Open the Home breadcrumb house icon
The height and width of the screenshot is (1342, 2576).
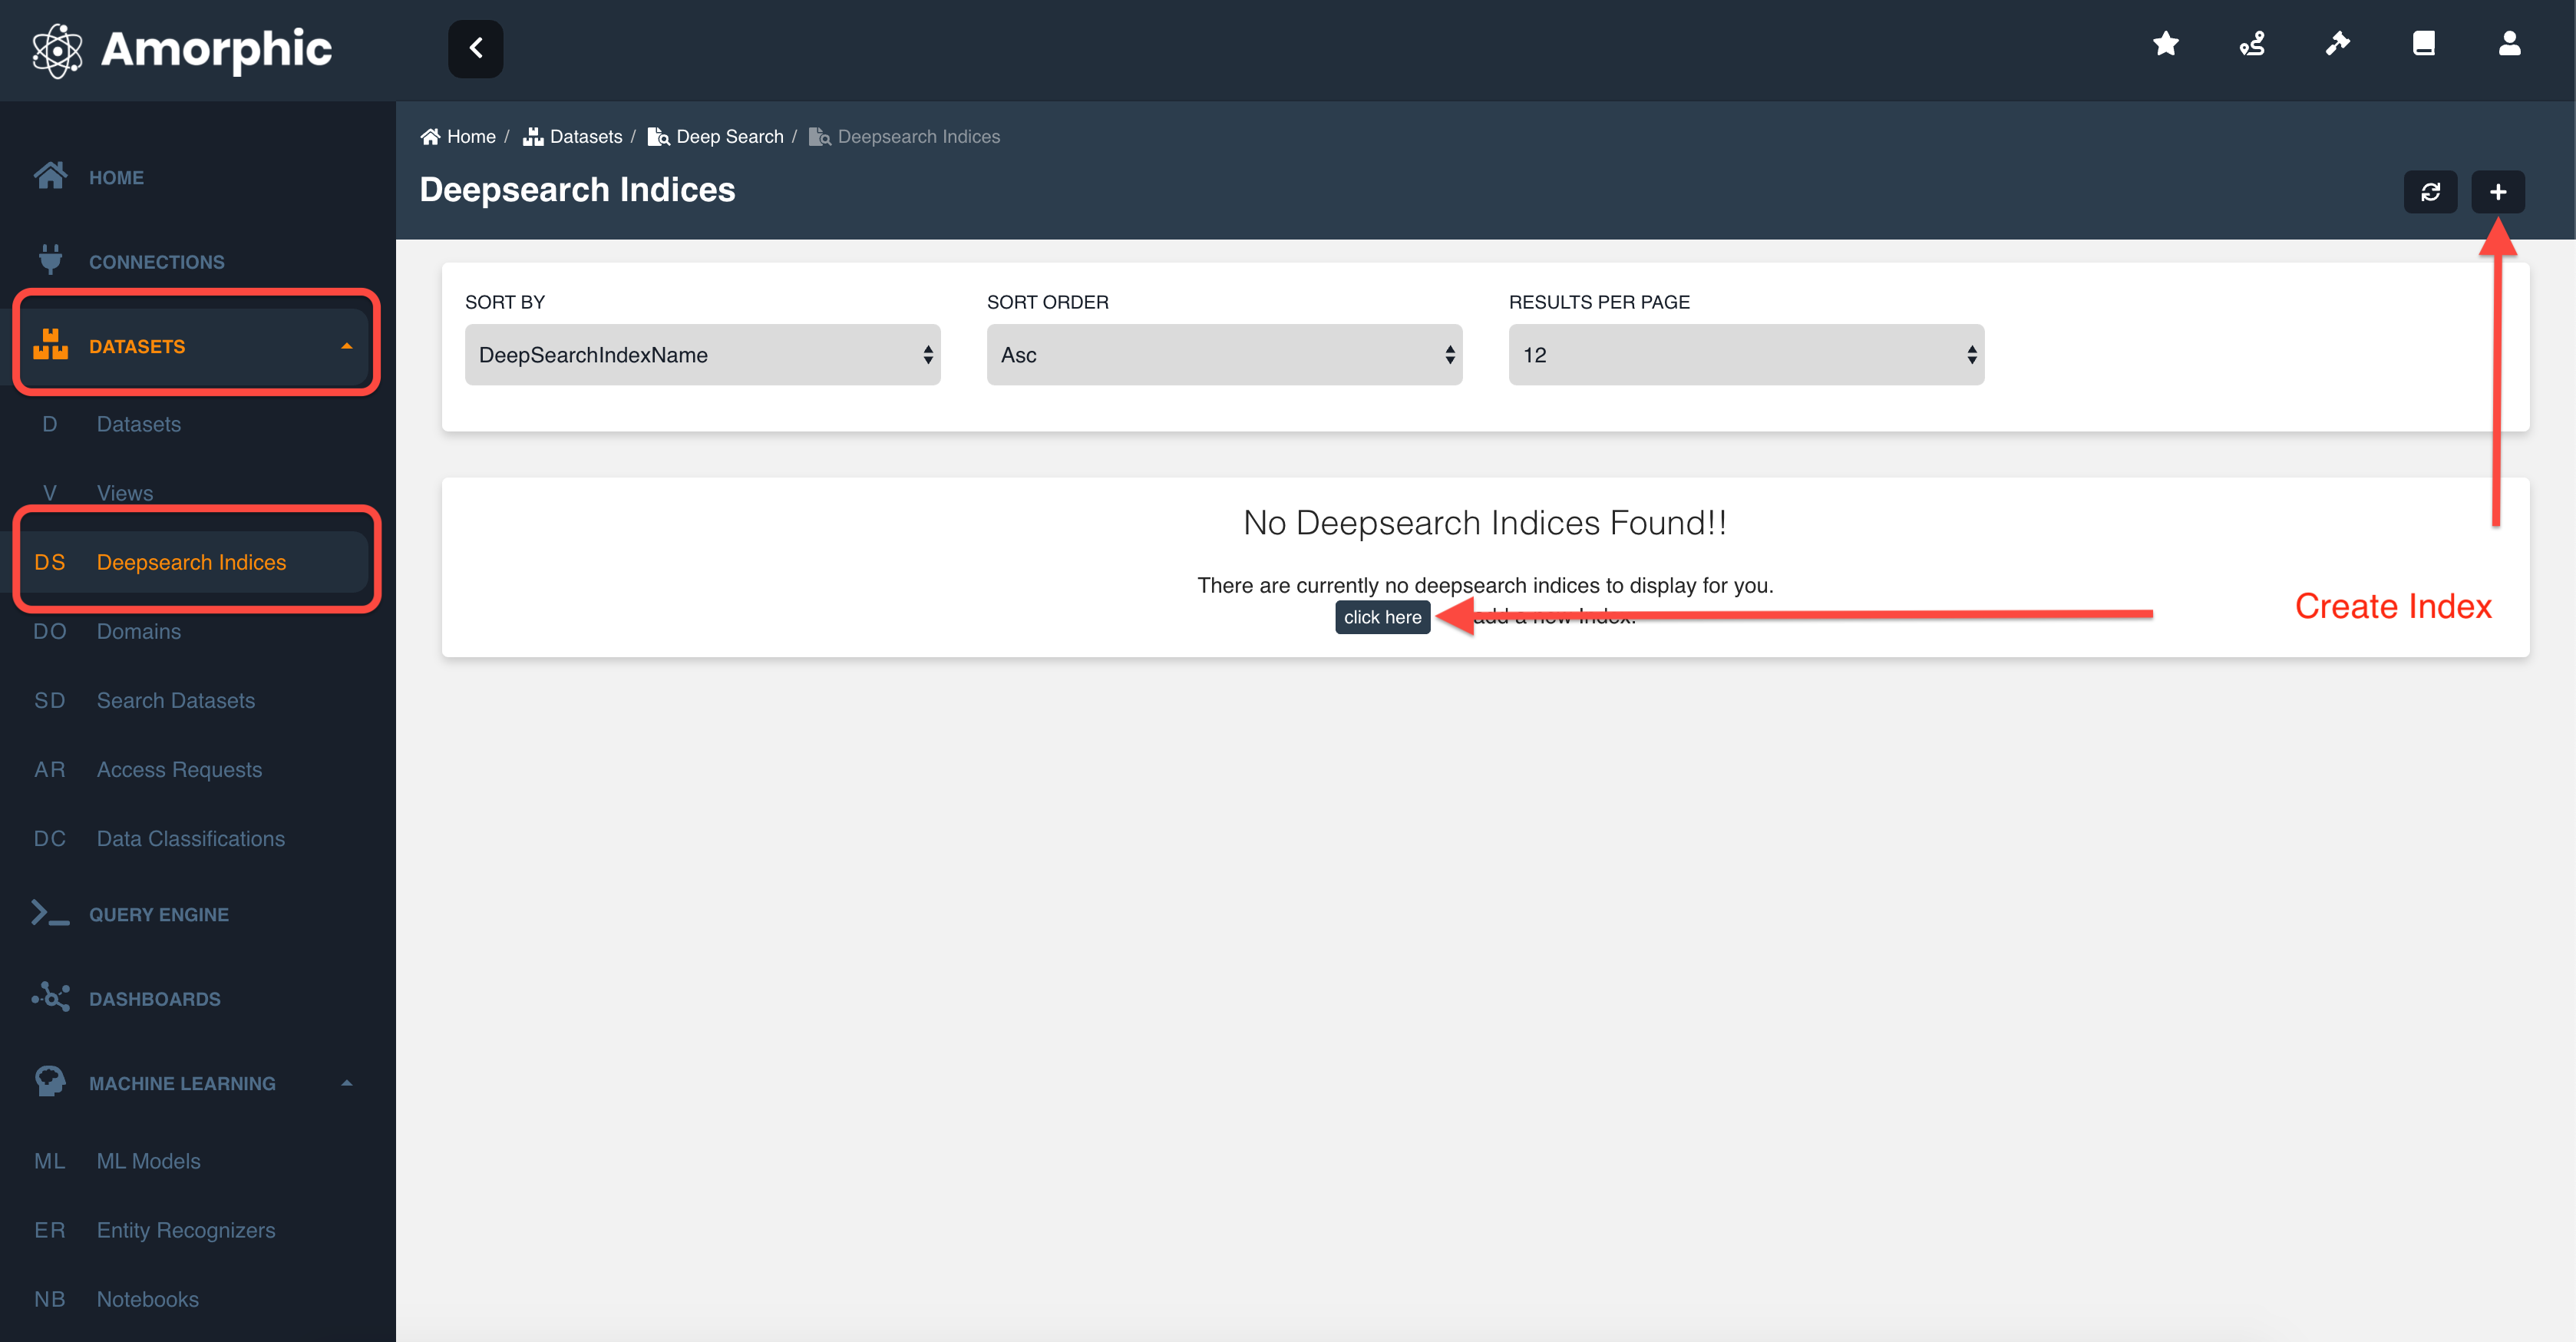click(x=431, y=136)
